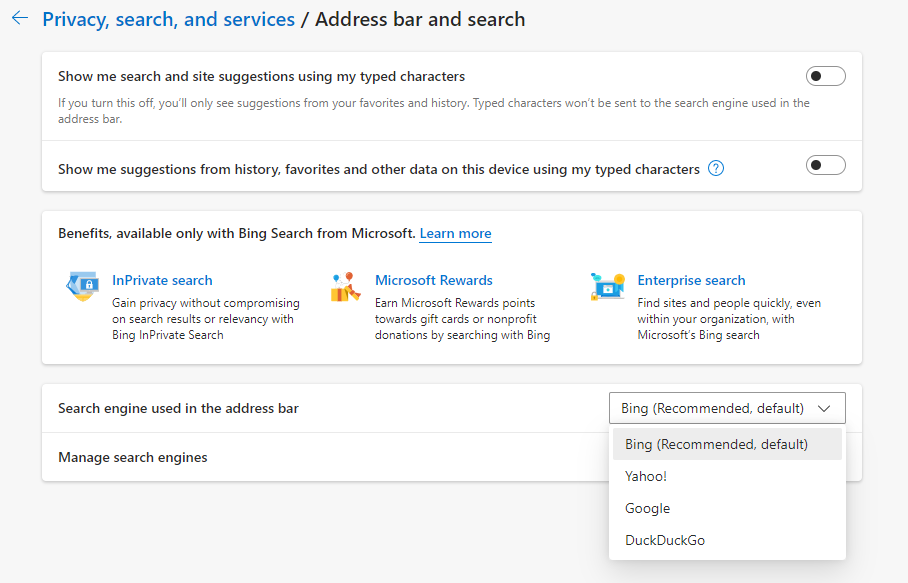
Task: Click 'Find sites and people quickly' description
Action: (x=729, y=319)
